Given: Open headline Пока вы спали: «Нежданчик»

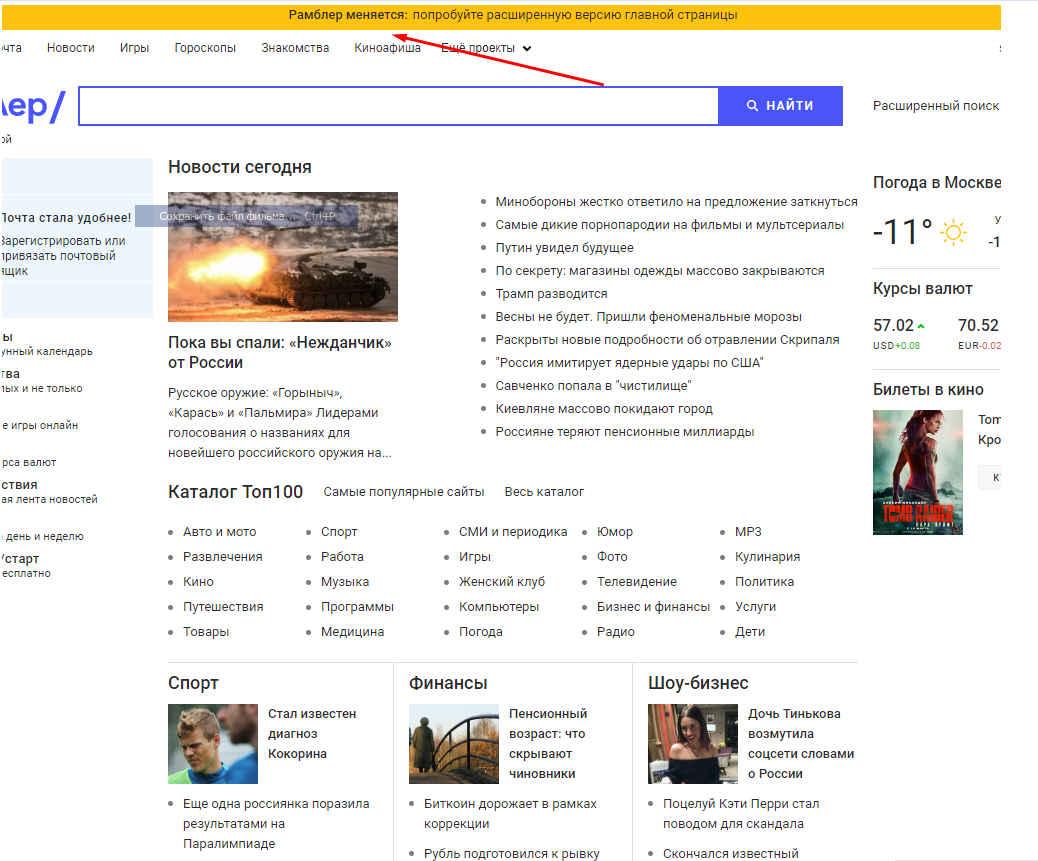Looking at the screenshot, I should (x=280, y=352).
